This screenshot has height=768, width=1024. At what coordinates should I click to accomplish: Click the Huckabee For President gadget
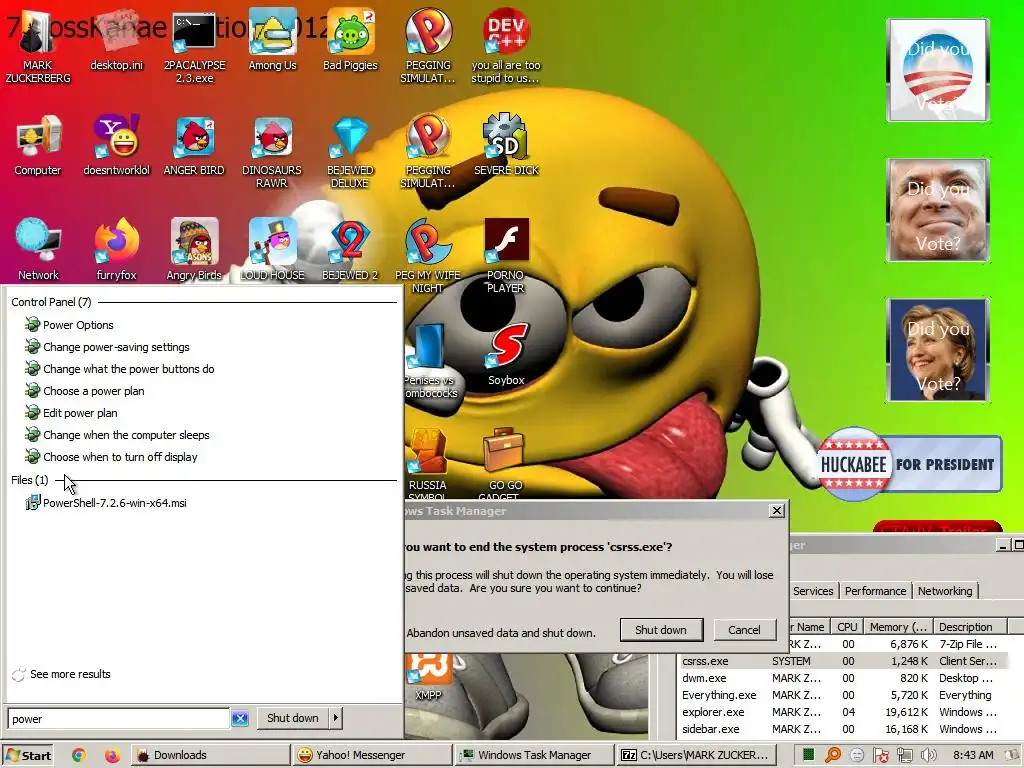click(x=910, y=464)
